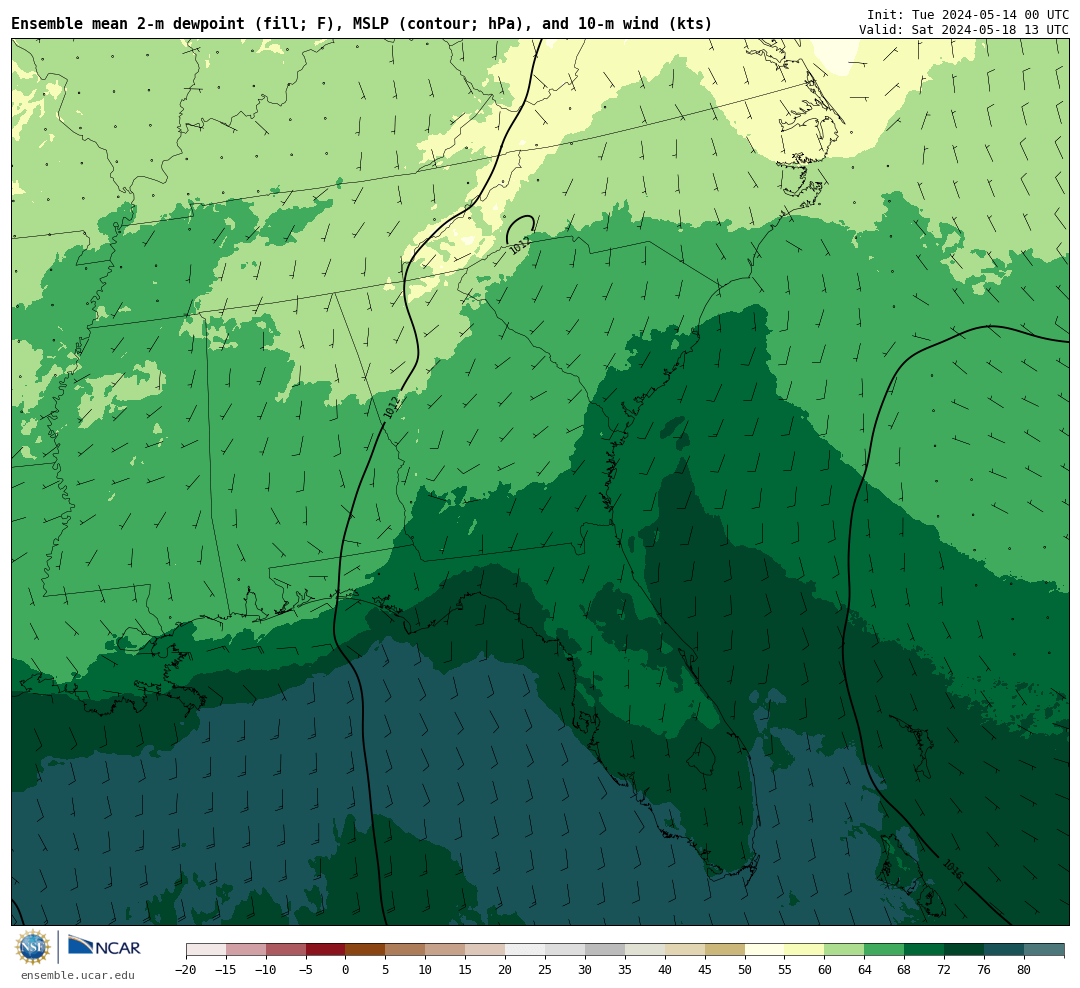Pick the 5 to 10 colorbar swatch

pos(406,949)
